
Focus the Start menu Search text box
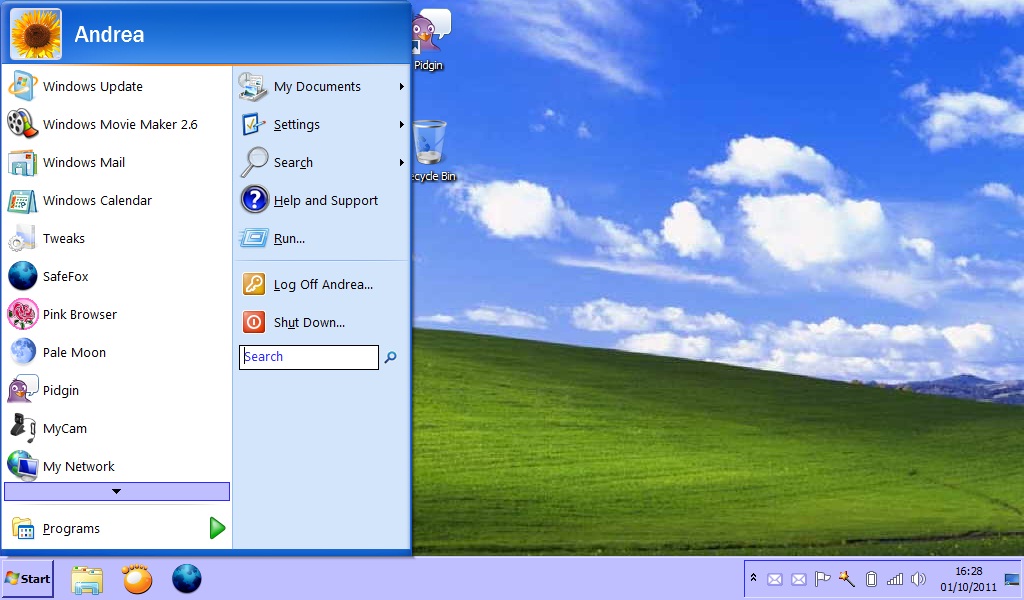[309, 357]
